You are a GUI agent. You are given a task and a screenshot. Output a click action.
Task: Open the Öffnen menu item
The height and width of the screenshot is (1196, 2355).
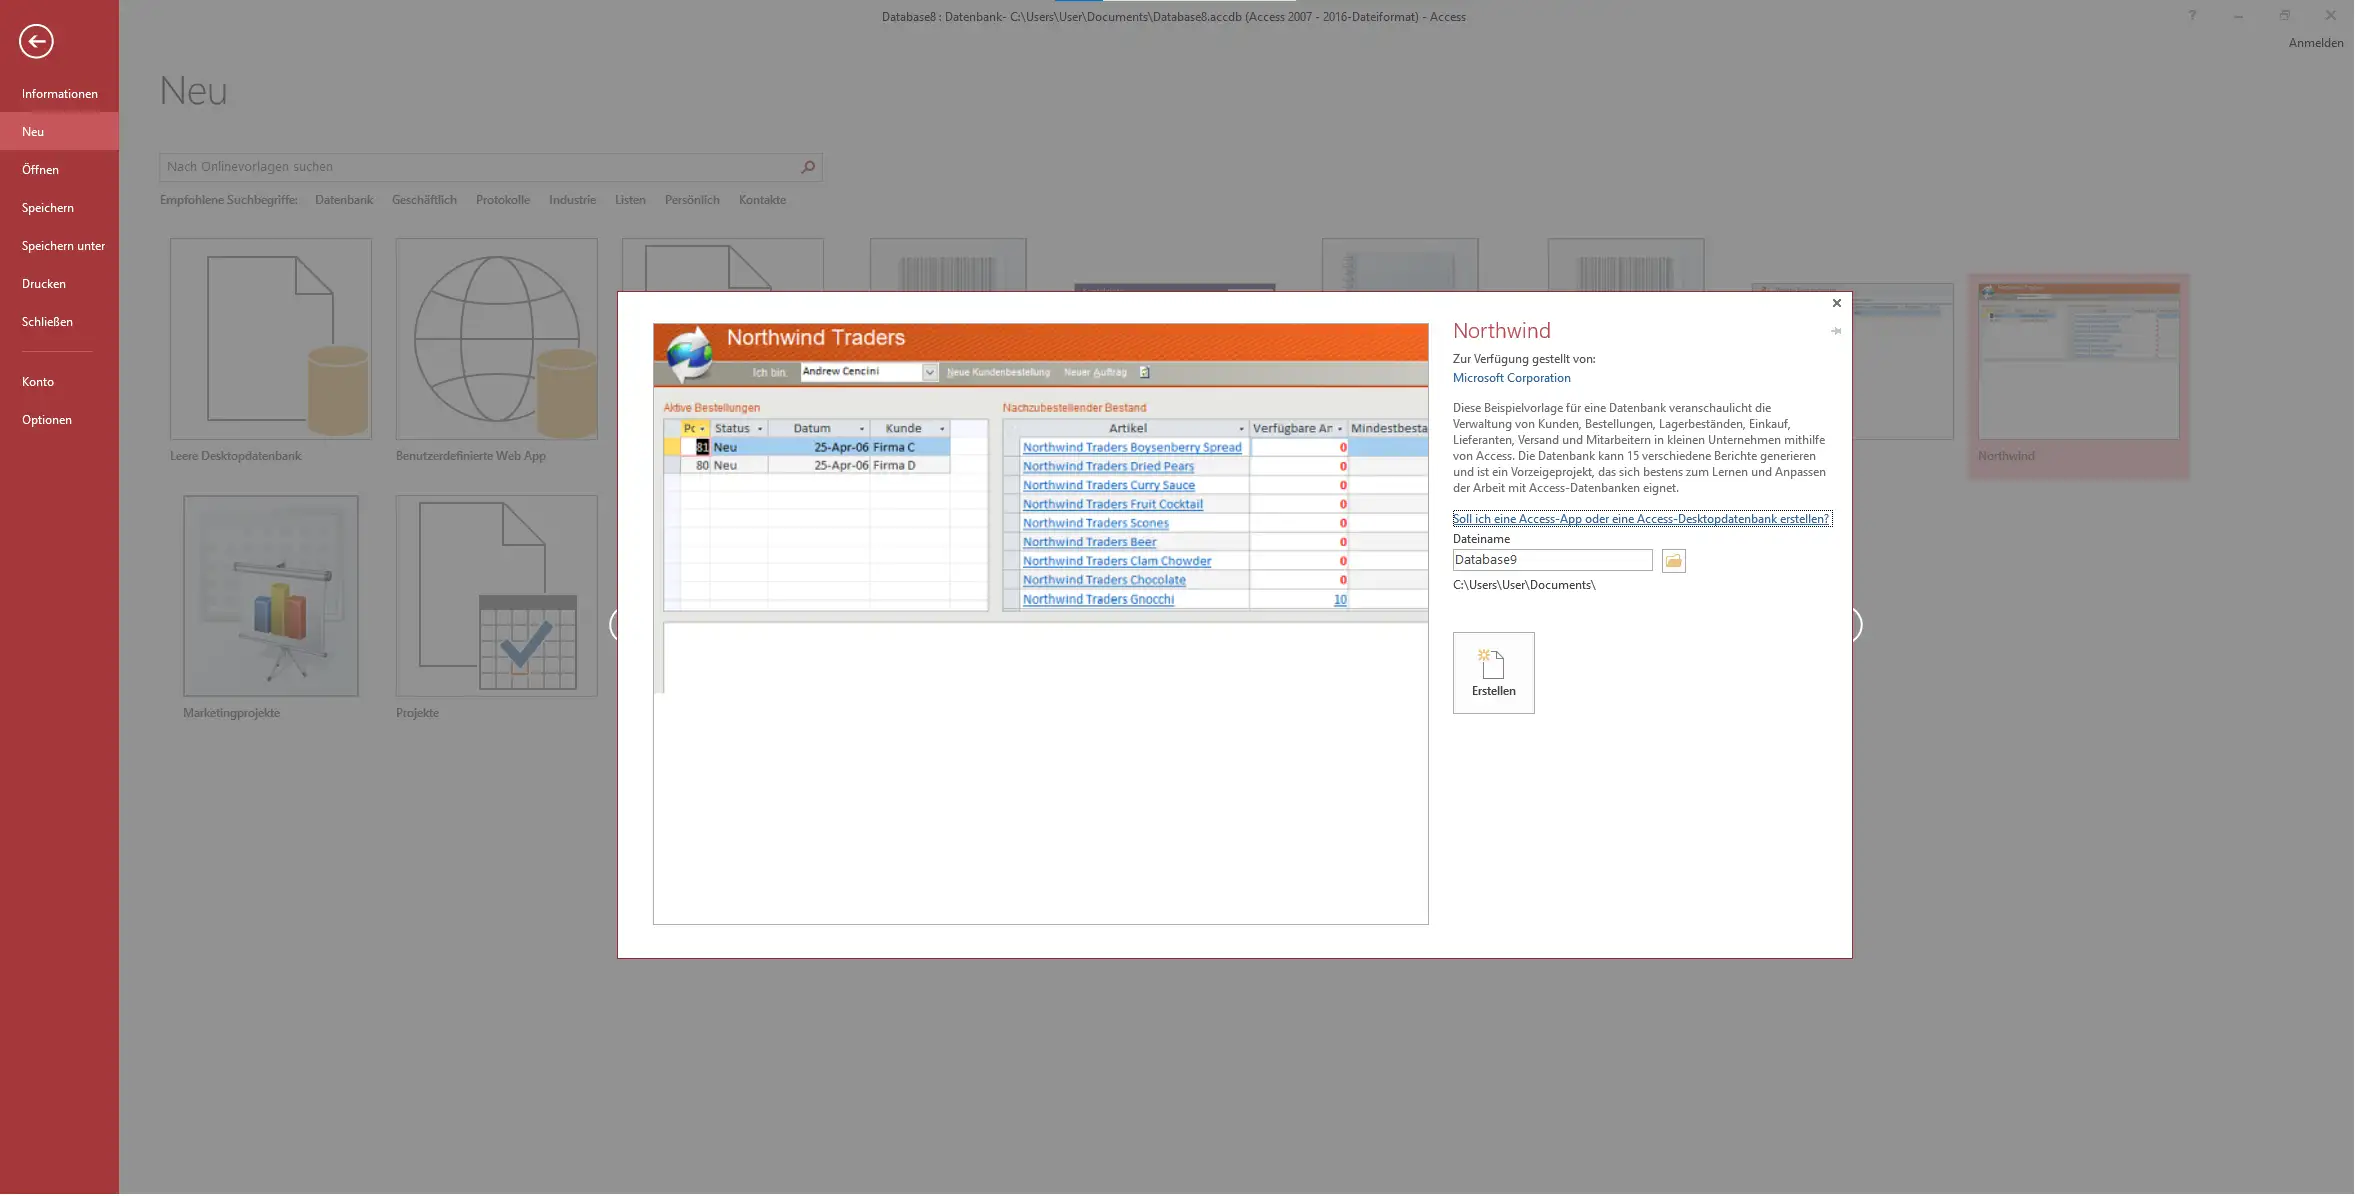click(40, 170)
